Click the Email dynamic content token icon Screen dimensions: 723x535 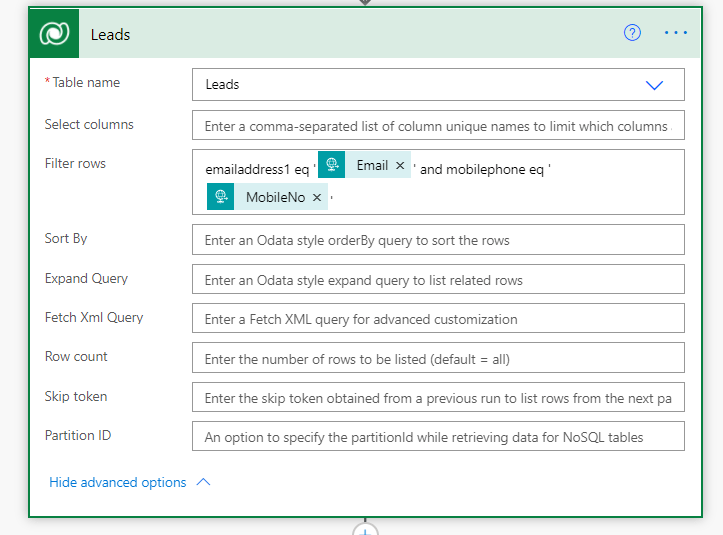coord(333,165)
